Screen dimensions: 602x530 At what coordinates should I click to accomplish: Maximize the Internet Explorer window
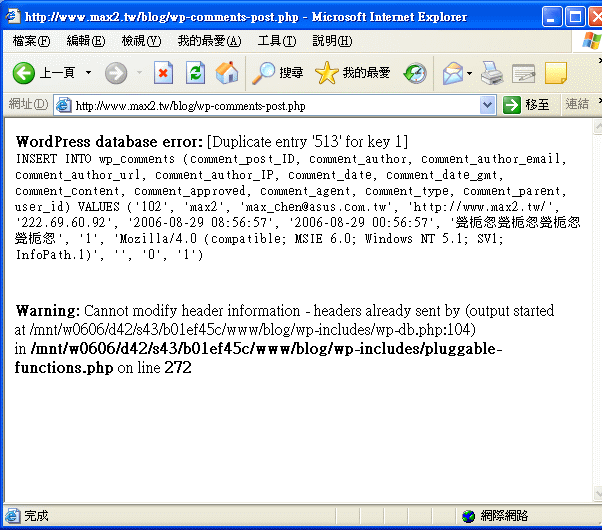tap(575, 17)
